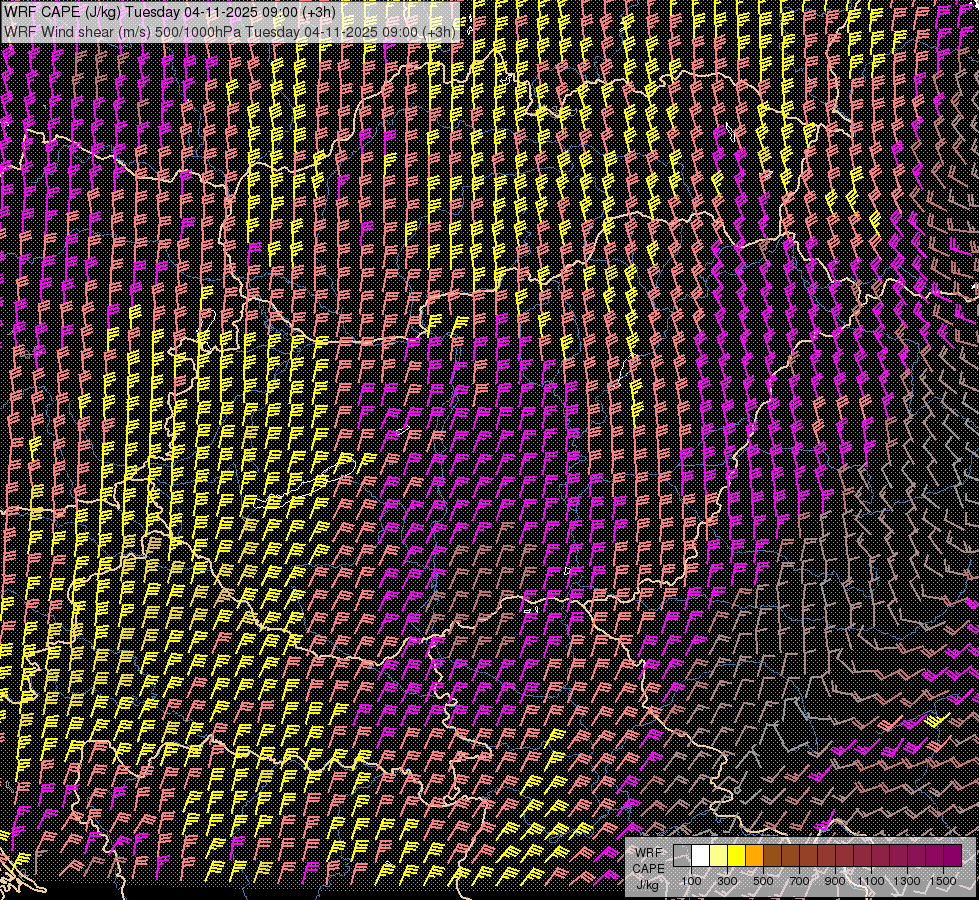Select the 300 tick label in legend
Image resolution: width=979 pixels, height=900 pixels.
(727, 881)
